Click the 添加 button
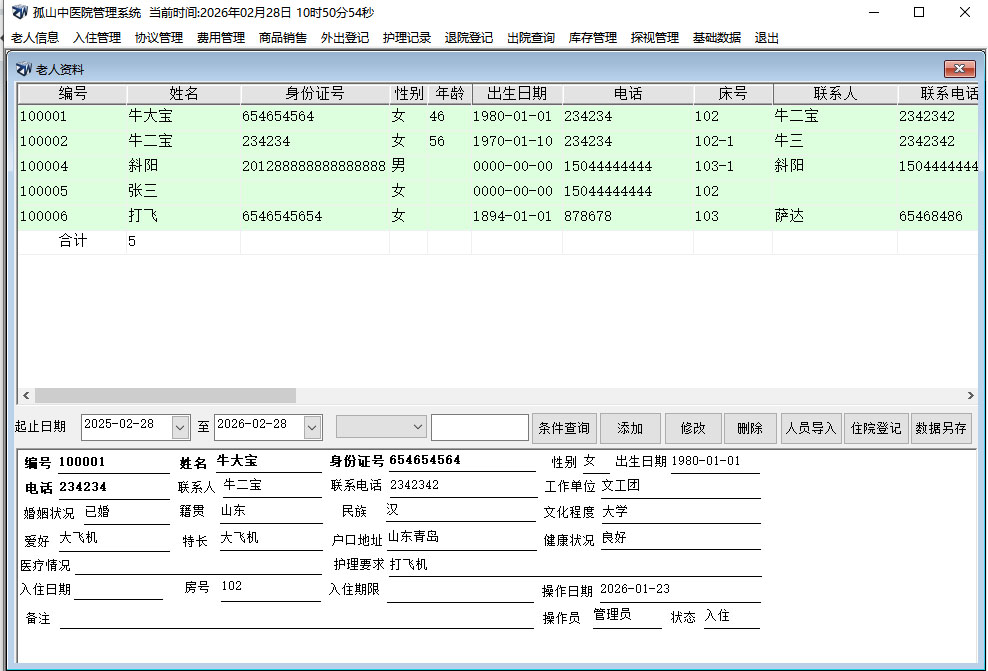Viewport: 988px width, 671px height. pos(630,428)
